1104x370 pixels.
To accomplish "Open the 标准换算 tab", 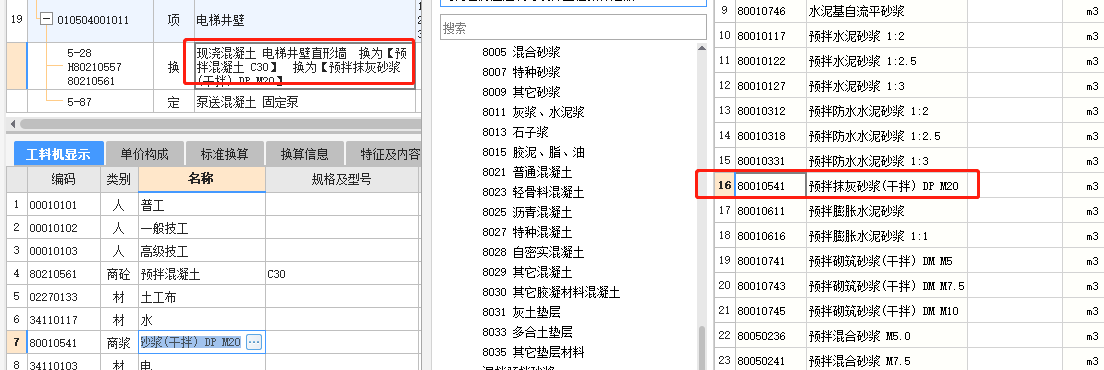I will (x=225, y=154).
